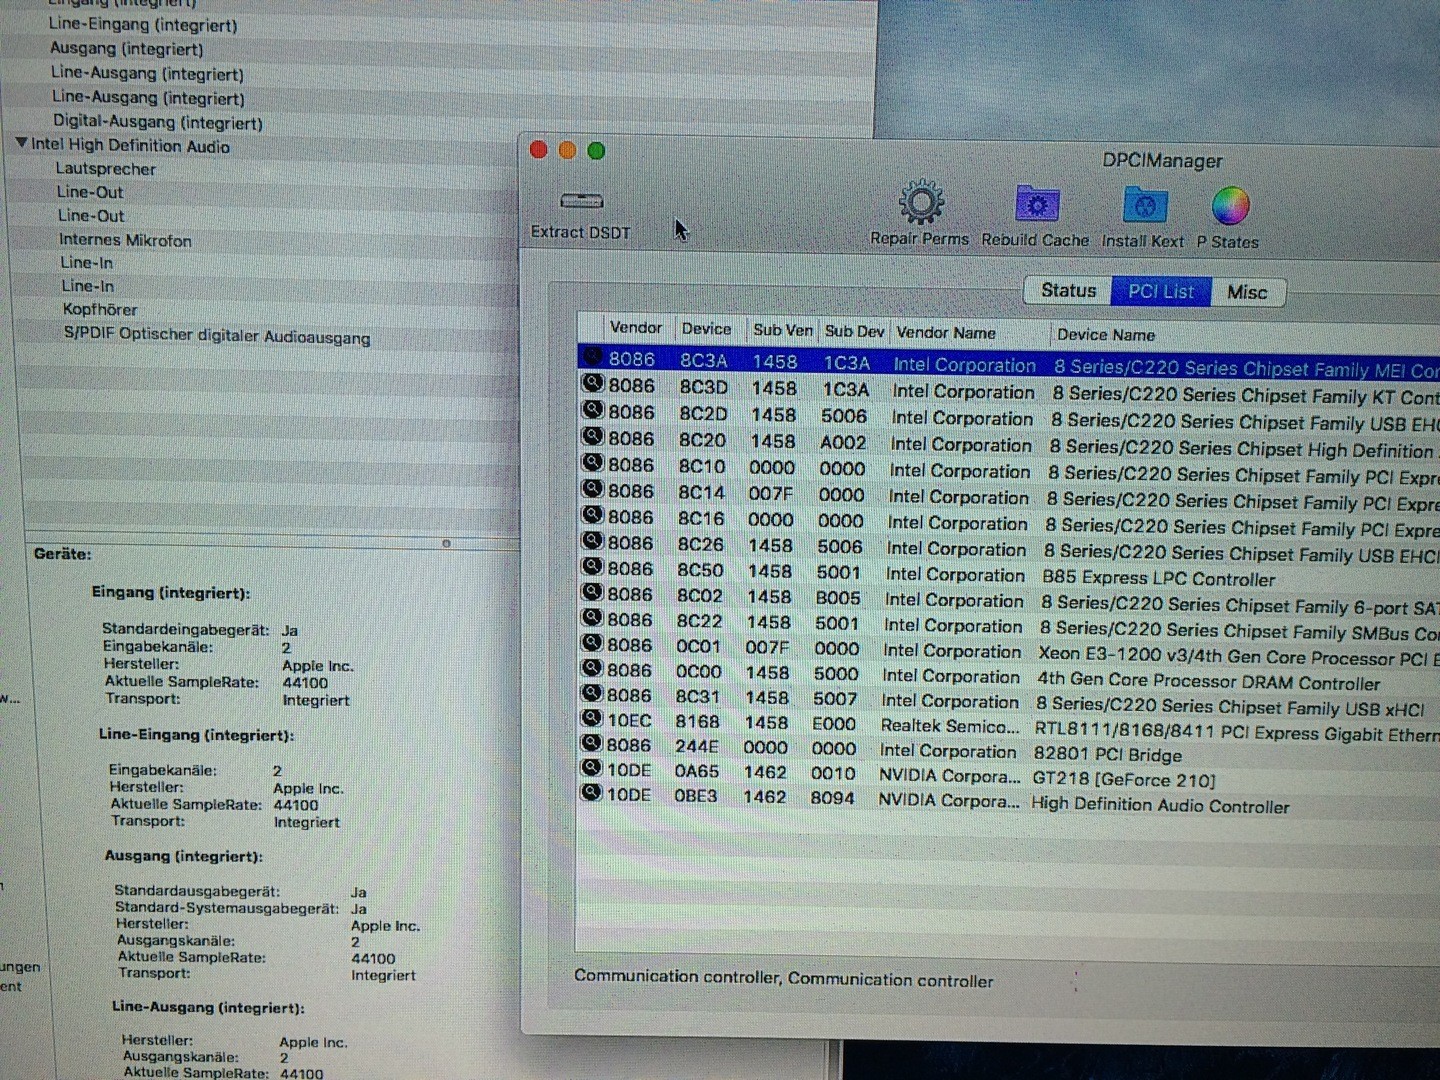
Task: Click the "82801 PCI Bridge" device name
Action: [1108, 755]
